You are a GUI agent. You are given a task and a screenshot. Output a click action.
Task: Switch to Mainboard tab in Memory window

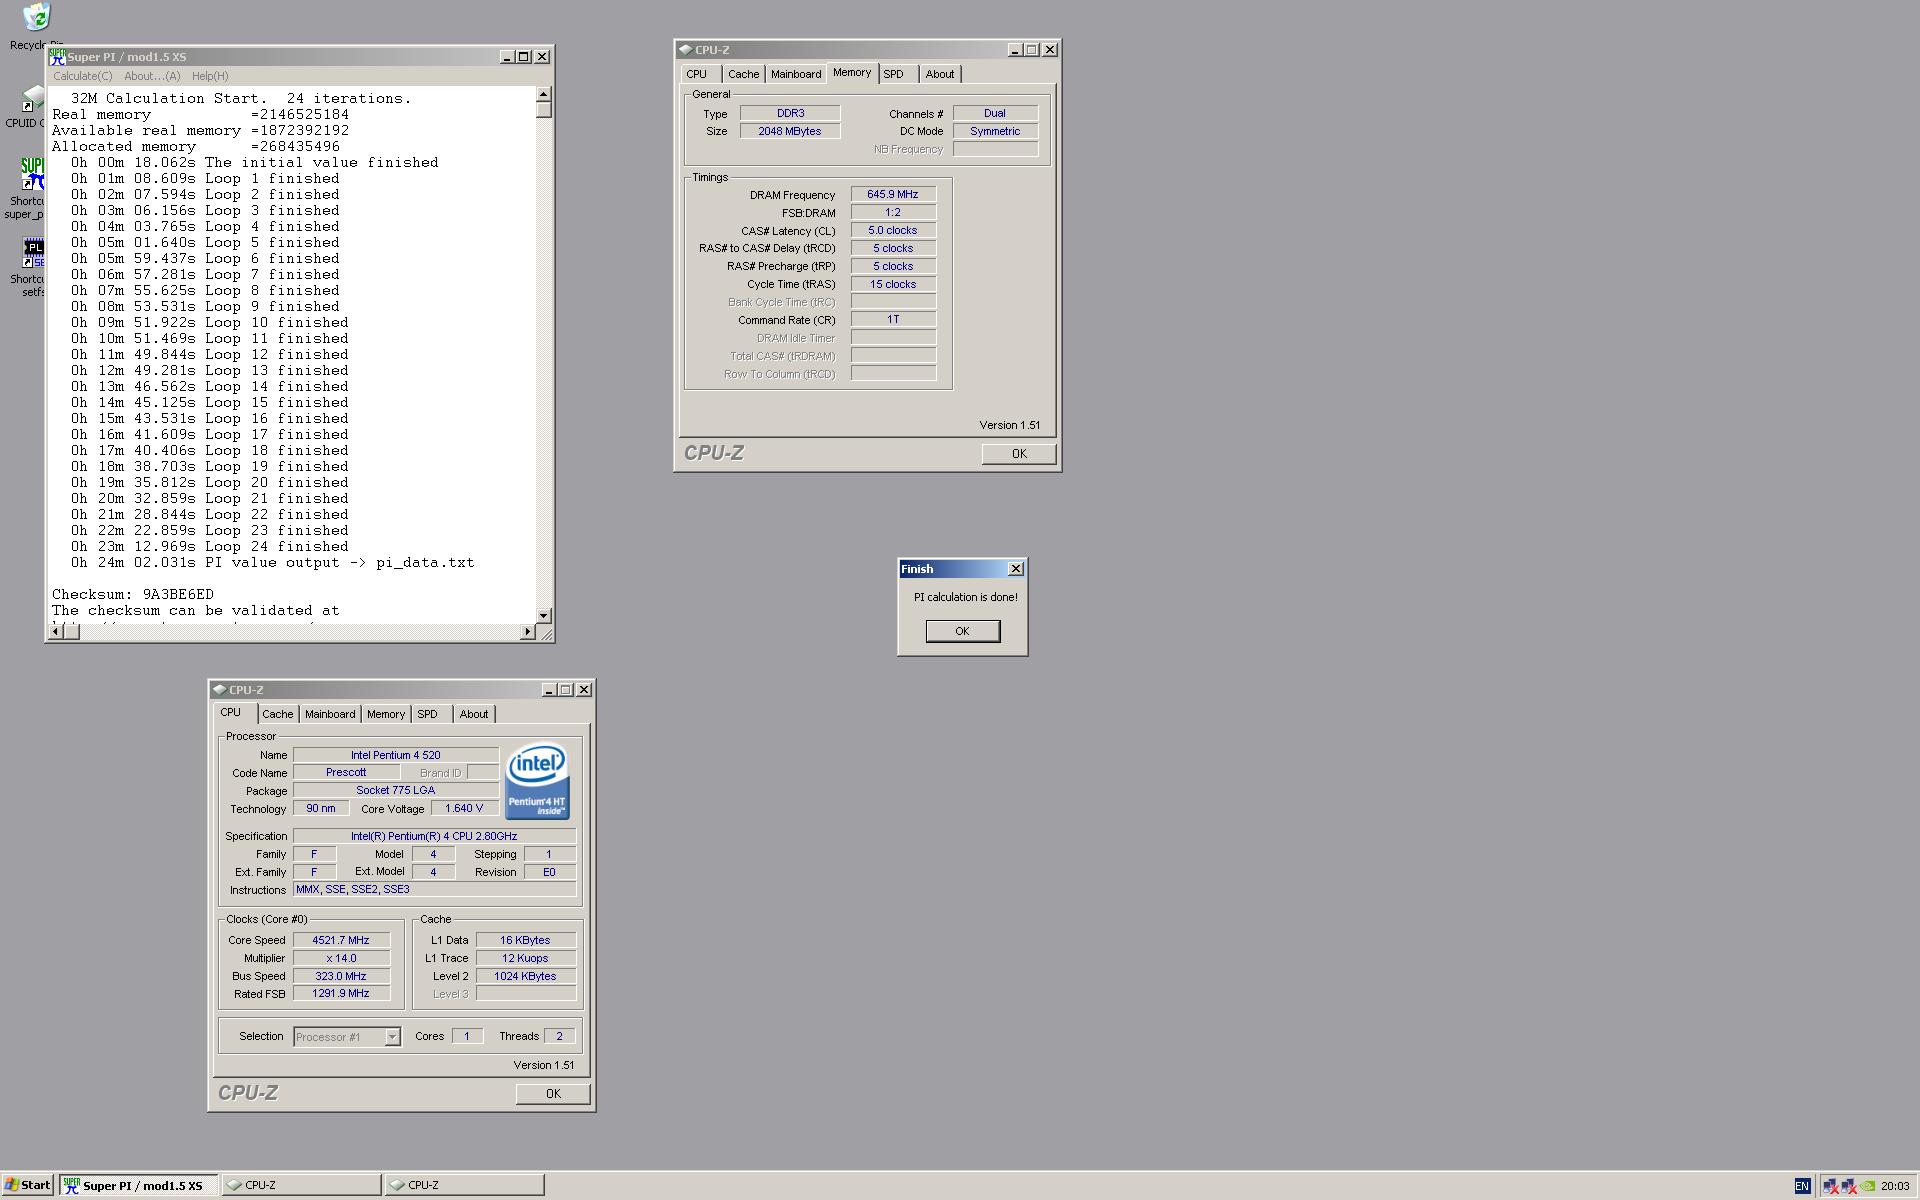796,74
